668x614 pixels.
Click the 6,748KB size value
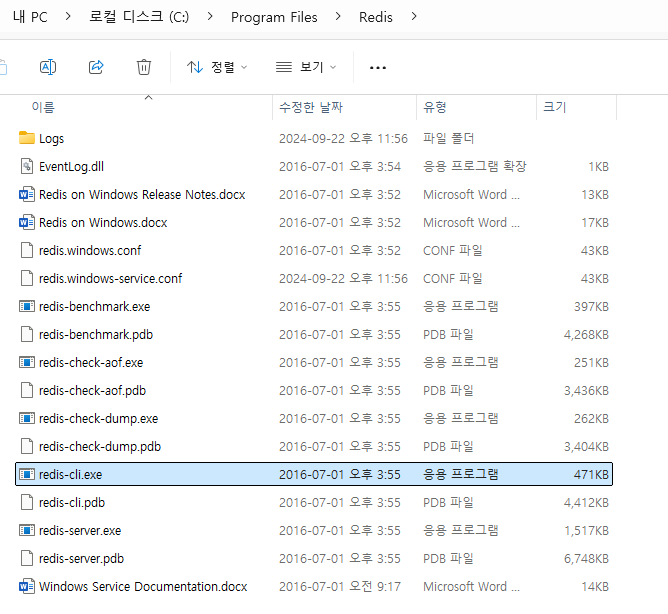tap(586, 559)
